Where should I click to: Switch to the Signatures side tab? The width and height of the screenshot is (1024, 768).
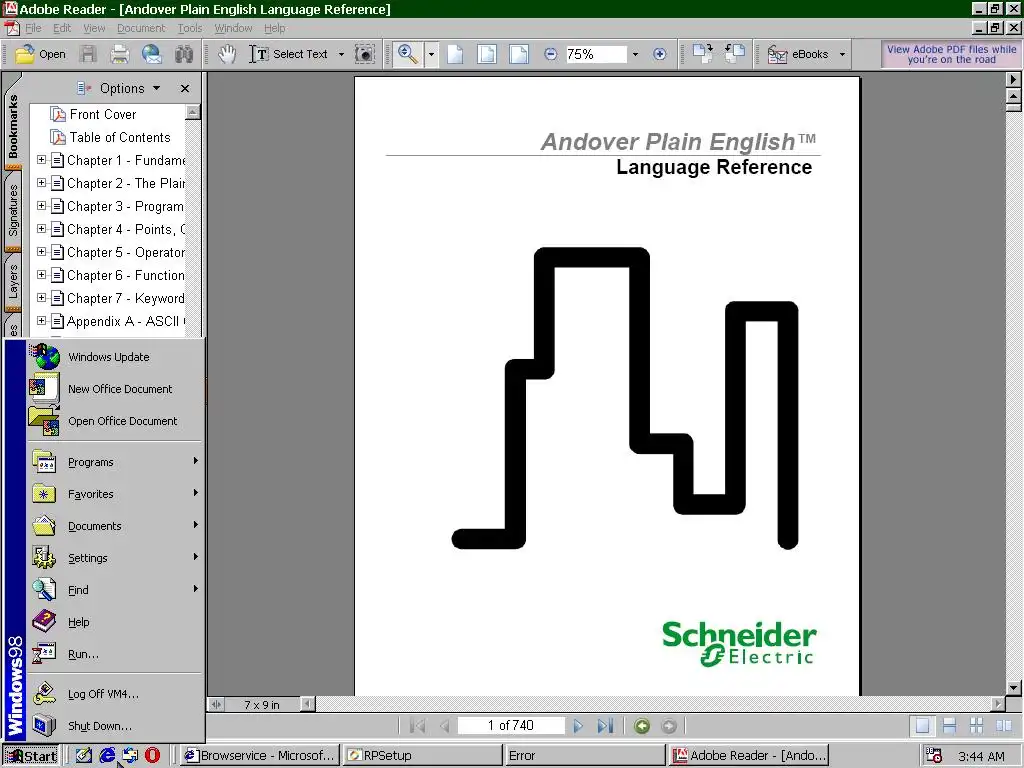coord(13,210)
